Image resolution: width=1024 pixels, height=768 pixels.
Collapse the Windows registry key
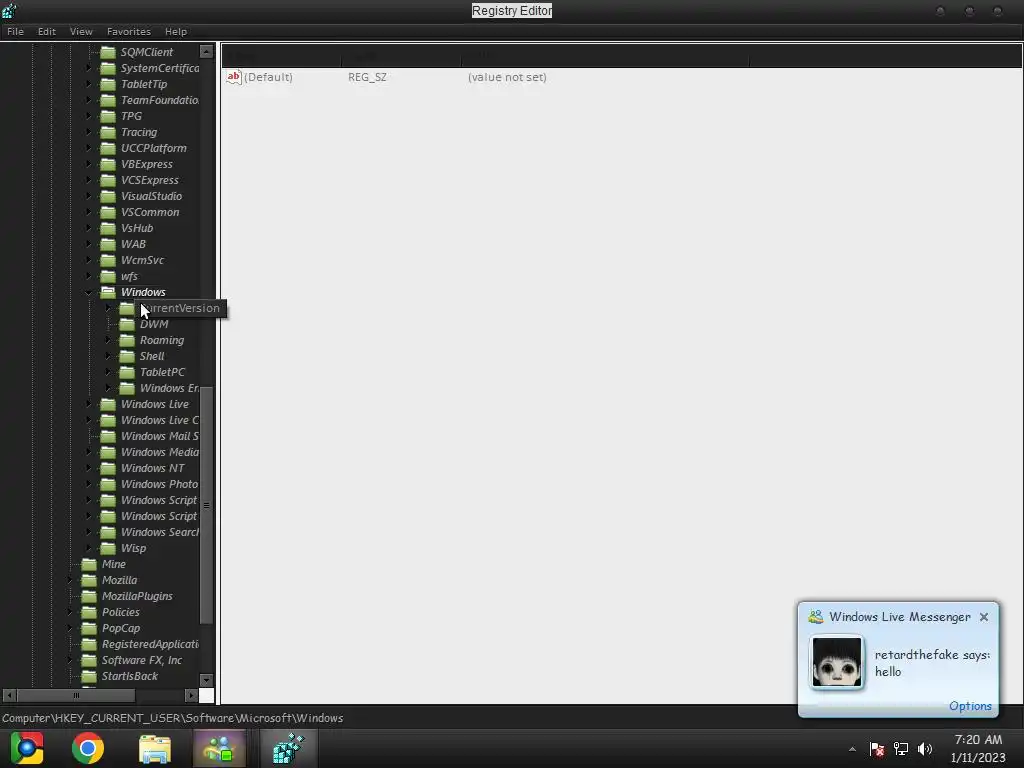[89, 293]
